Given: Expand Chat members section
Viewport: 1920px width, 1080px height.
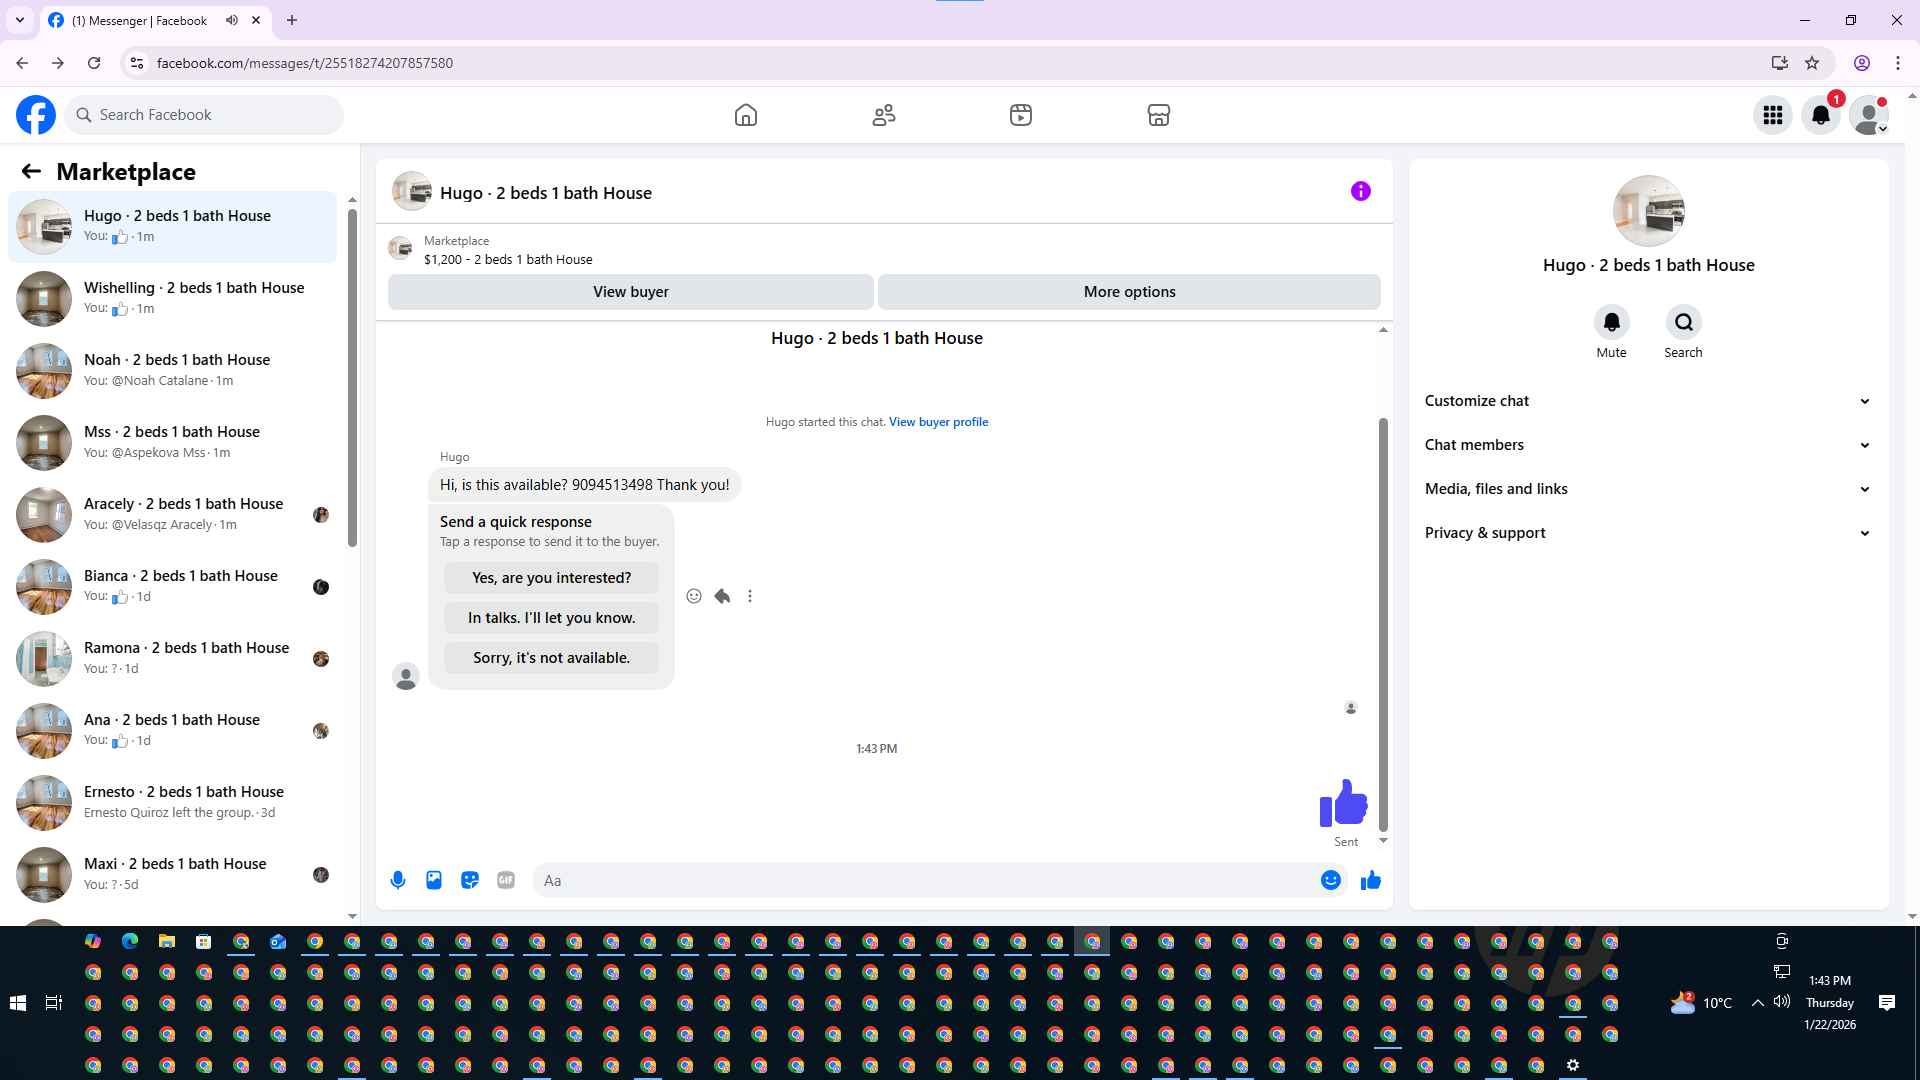Looking at the screenshot, I should [x=1648, y=445].
